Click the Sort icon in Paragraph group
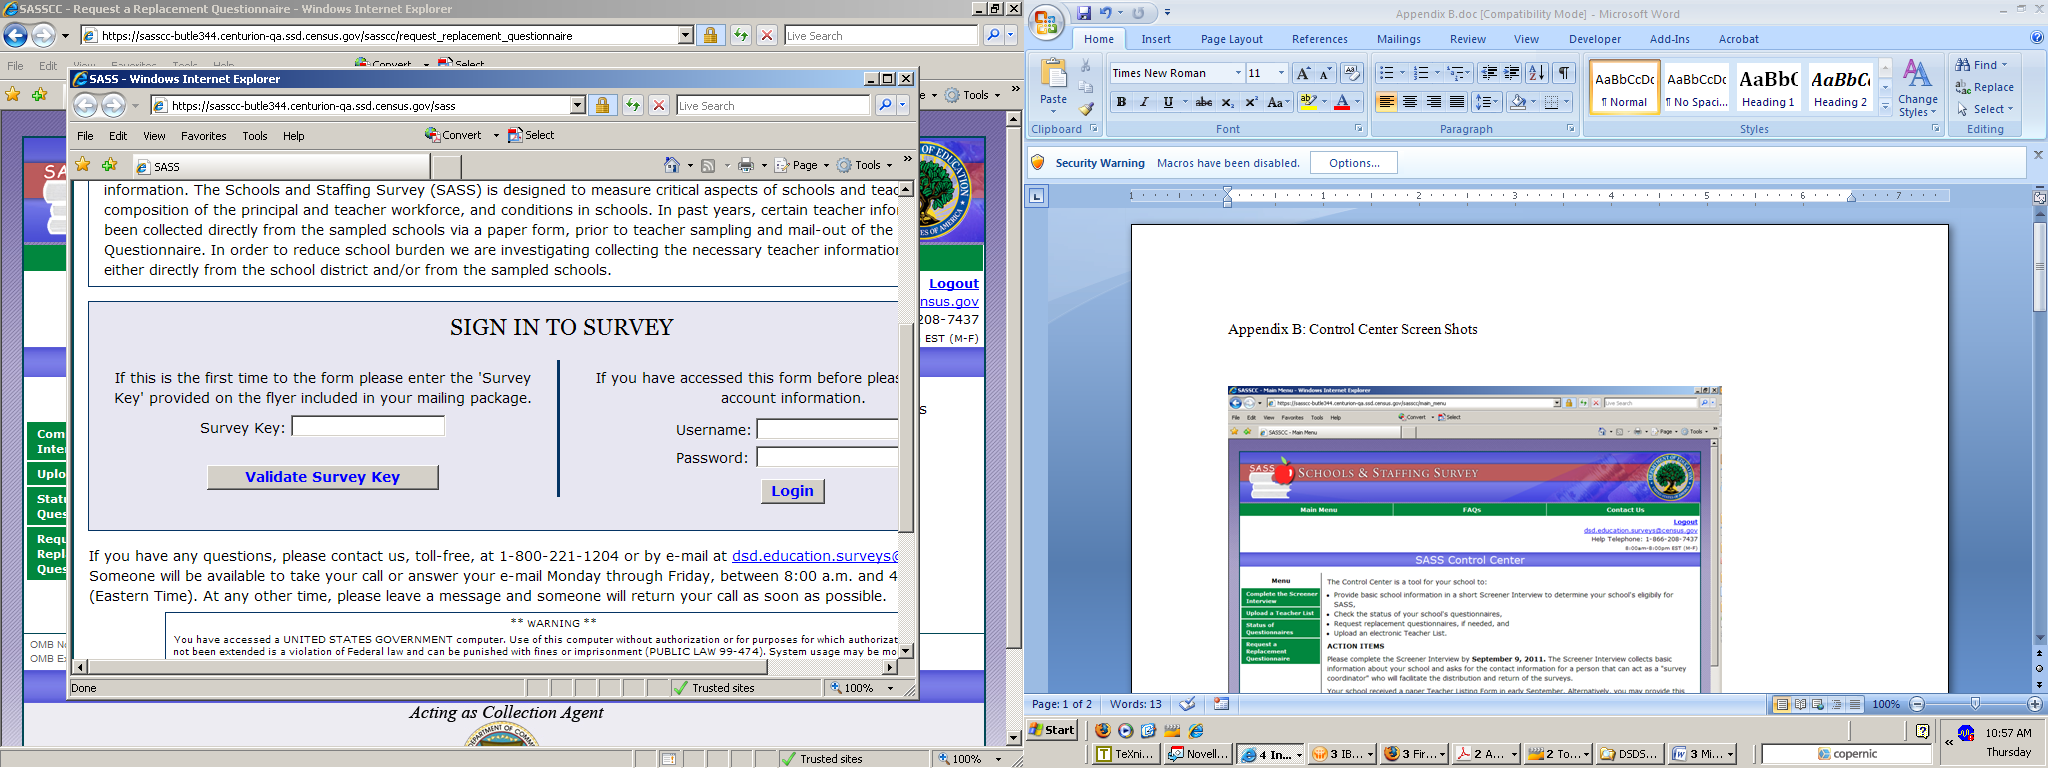The image size is (2048, 768). [x=1537, y=73]
